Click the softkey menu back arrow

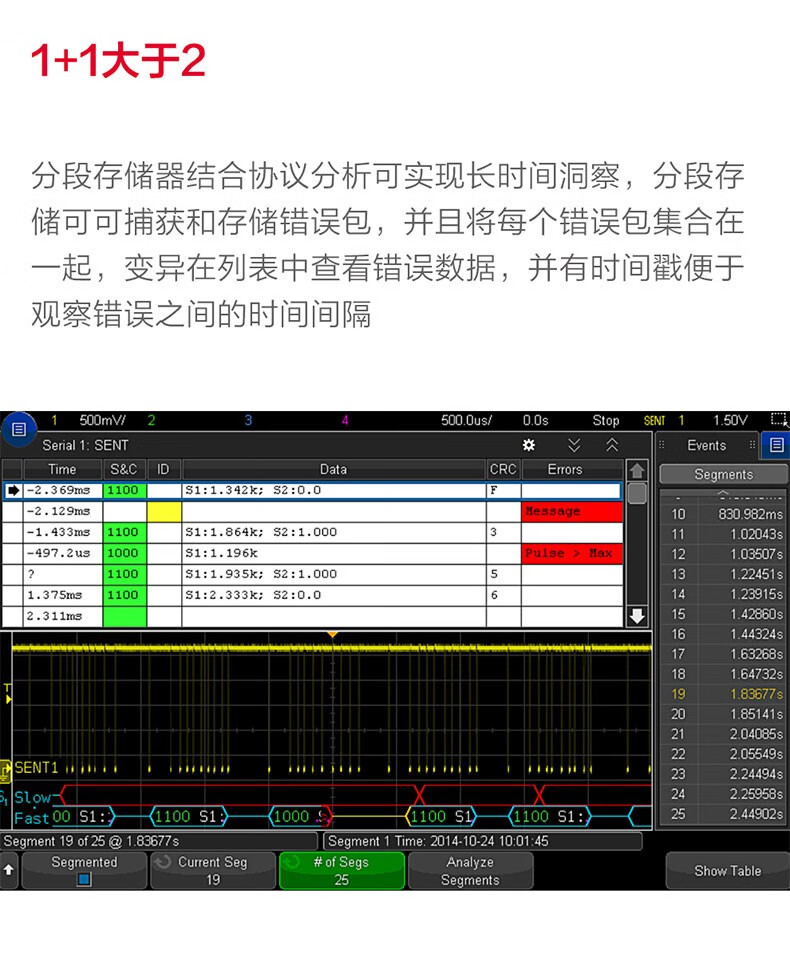click(x=9, y=870)
